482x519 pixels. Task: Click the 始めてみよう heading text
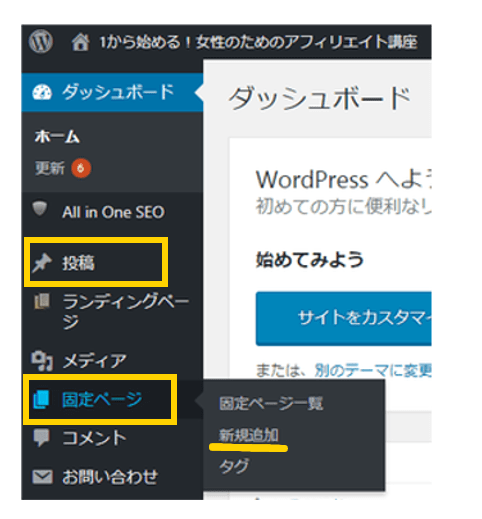pyautogui.click(x=309, y=260)
